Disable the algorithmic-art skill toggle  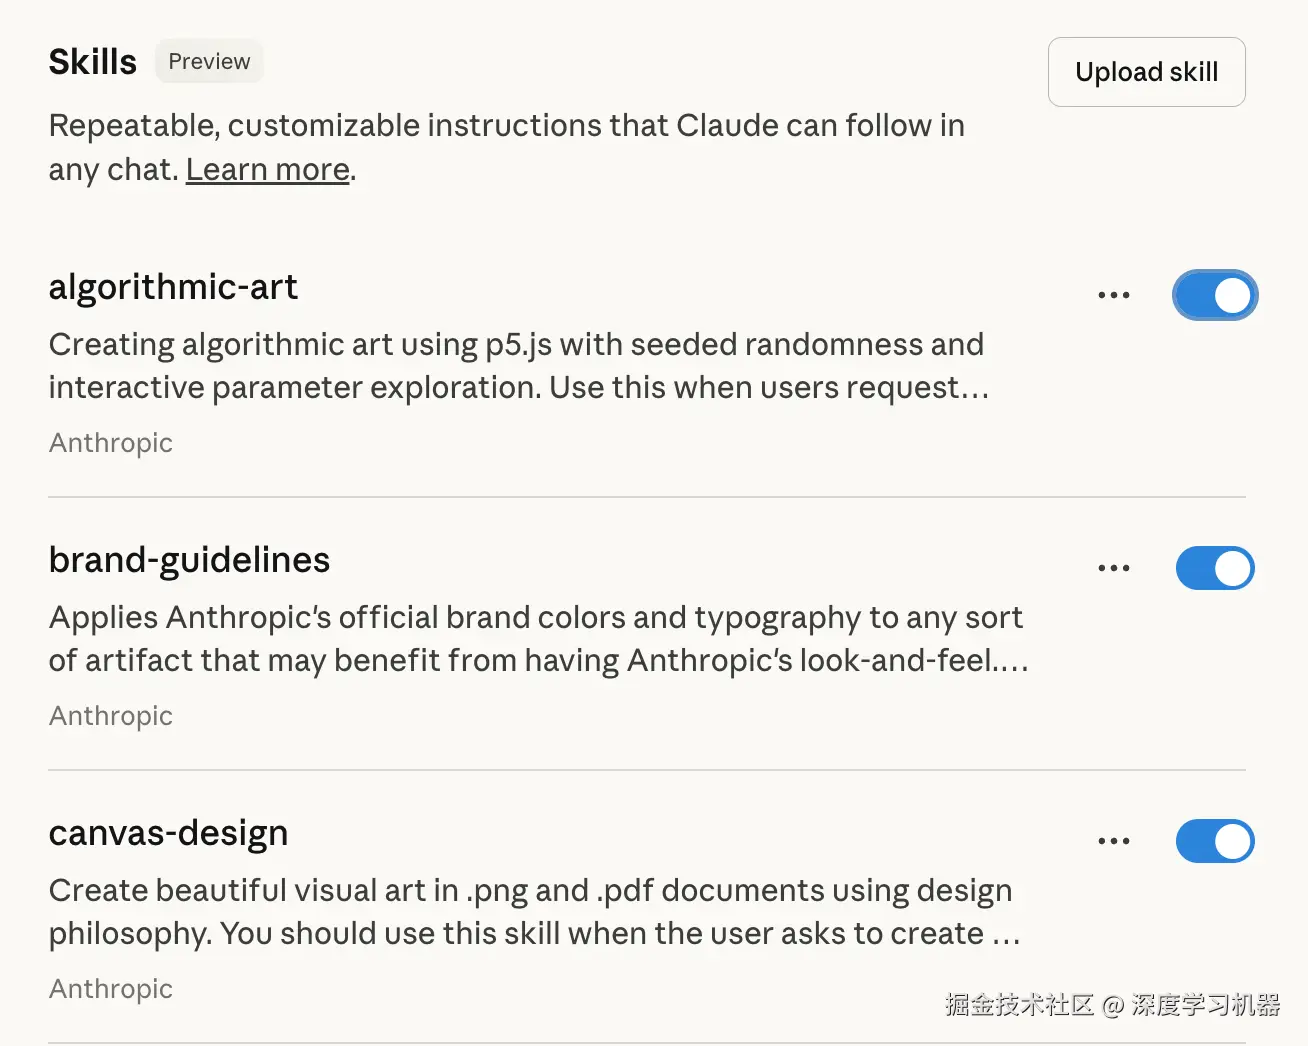pos(1214,295)
